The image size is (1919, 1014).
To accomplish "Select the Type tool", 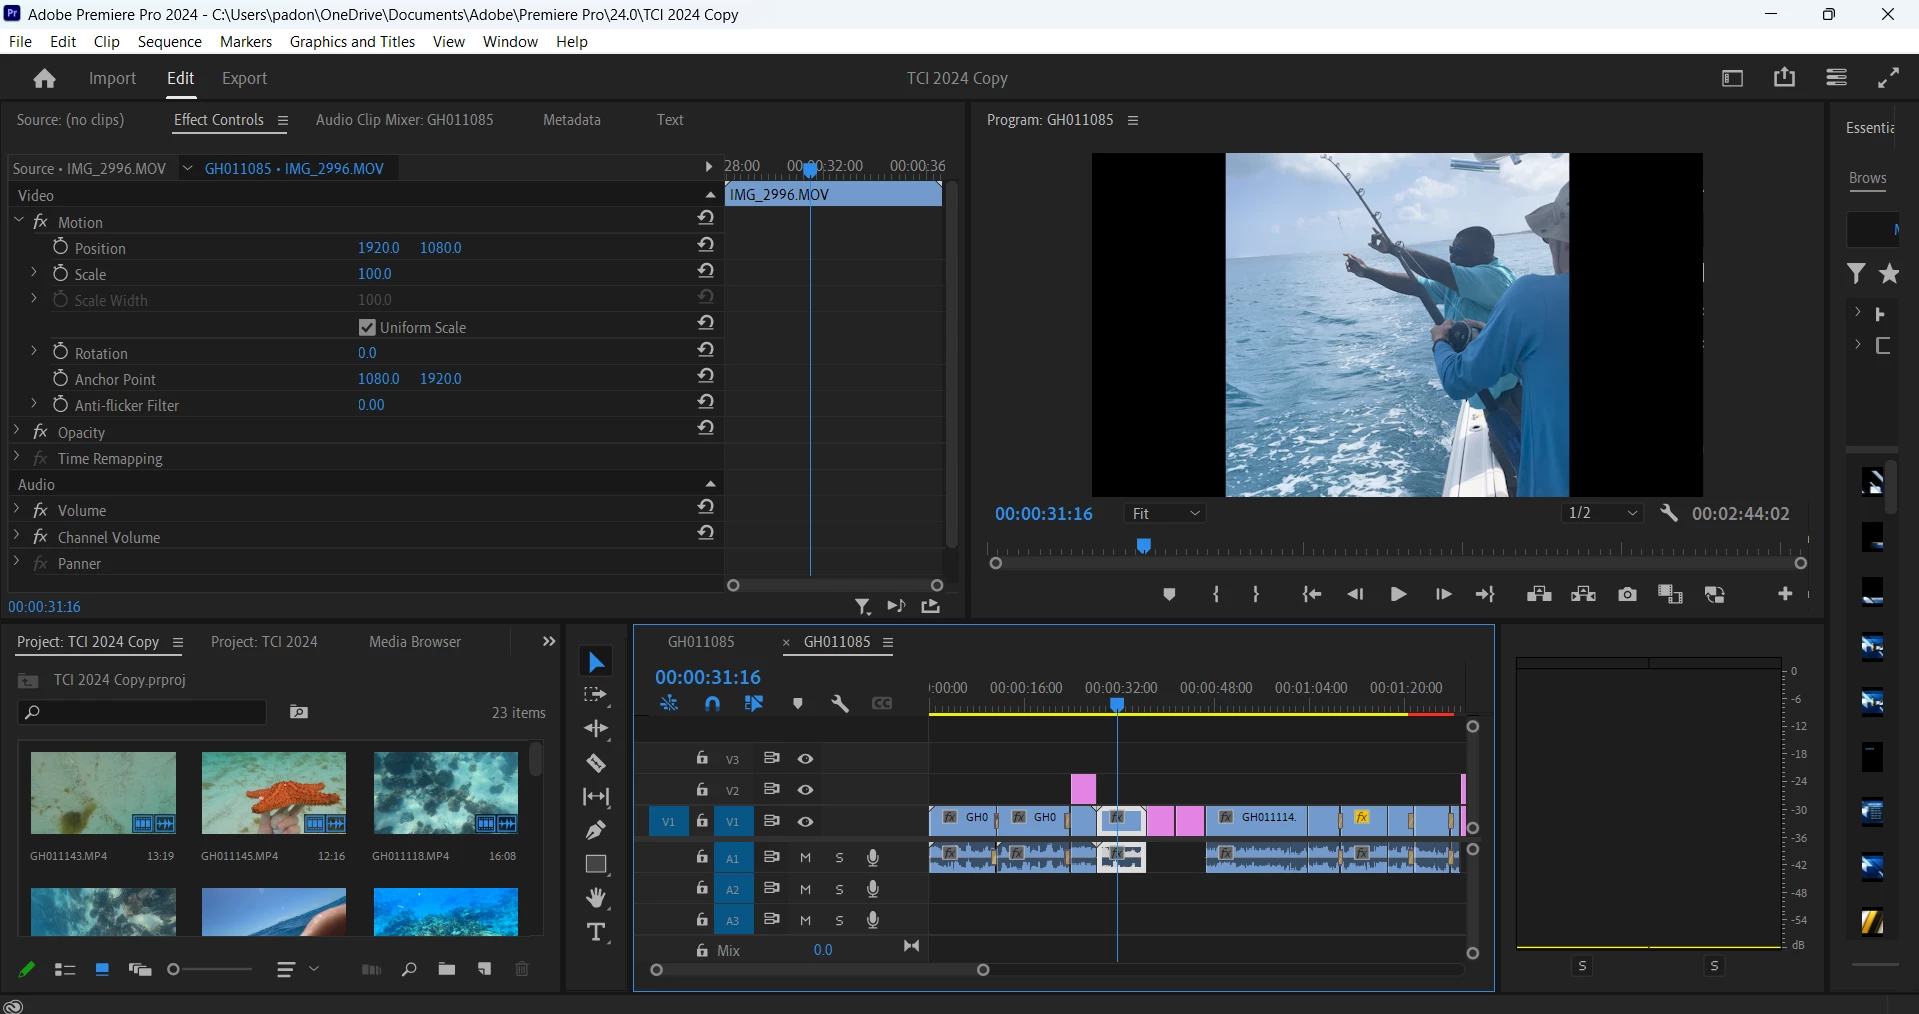I will (x=596, y=933).
